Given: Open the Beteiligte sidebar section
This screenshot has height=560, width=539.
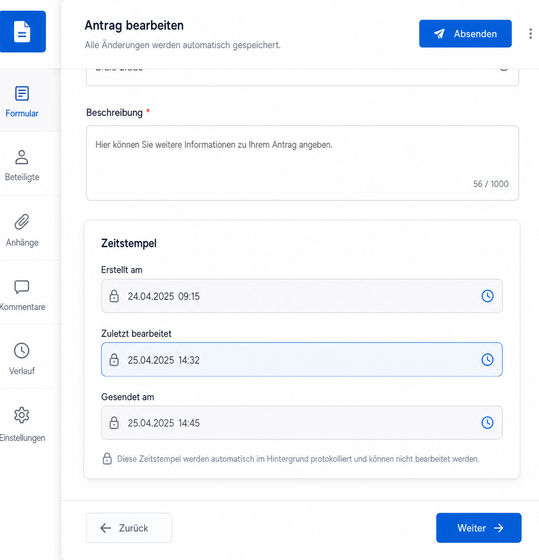Looking at the screenshot, I should 22,165.
